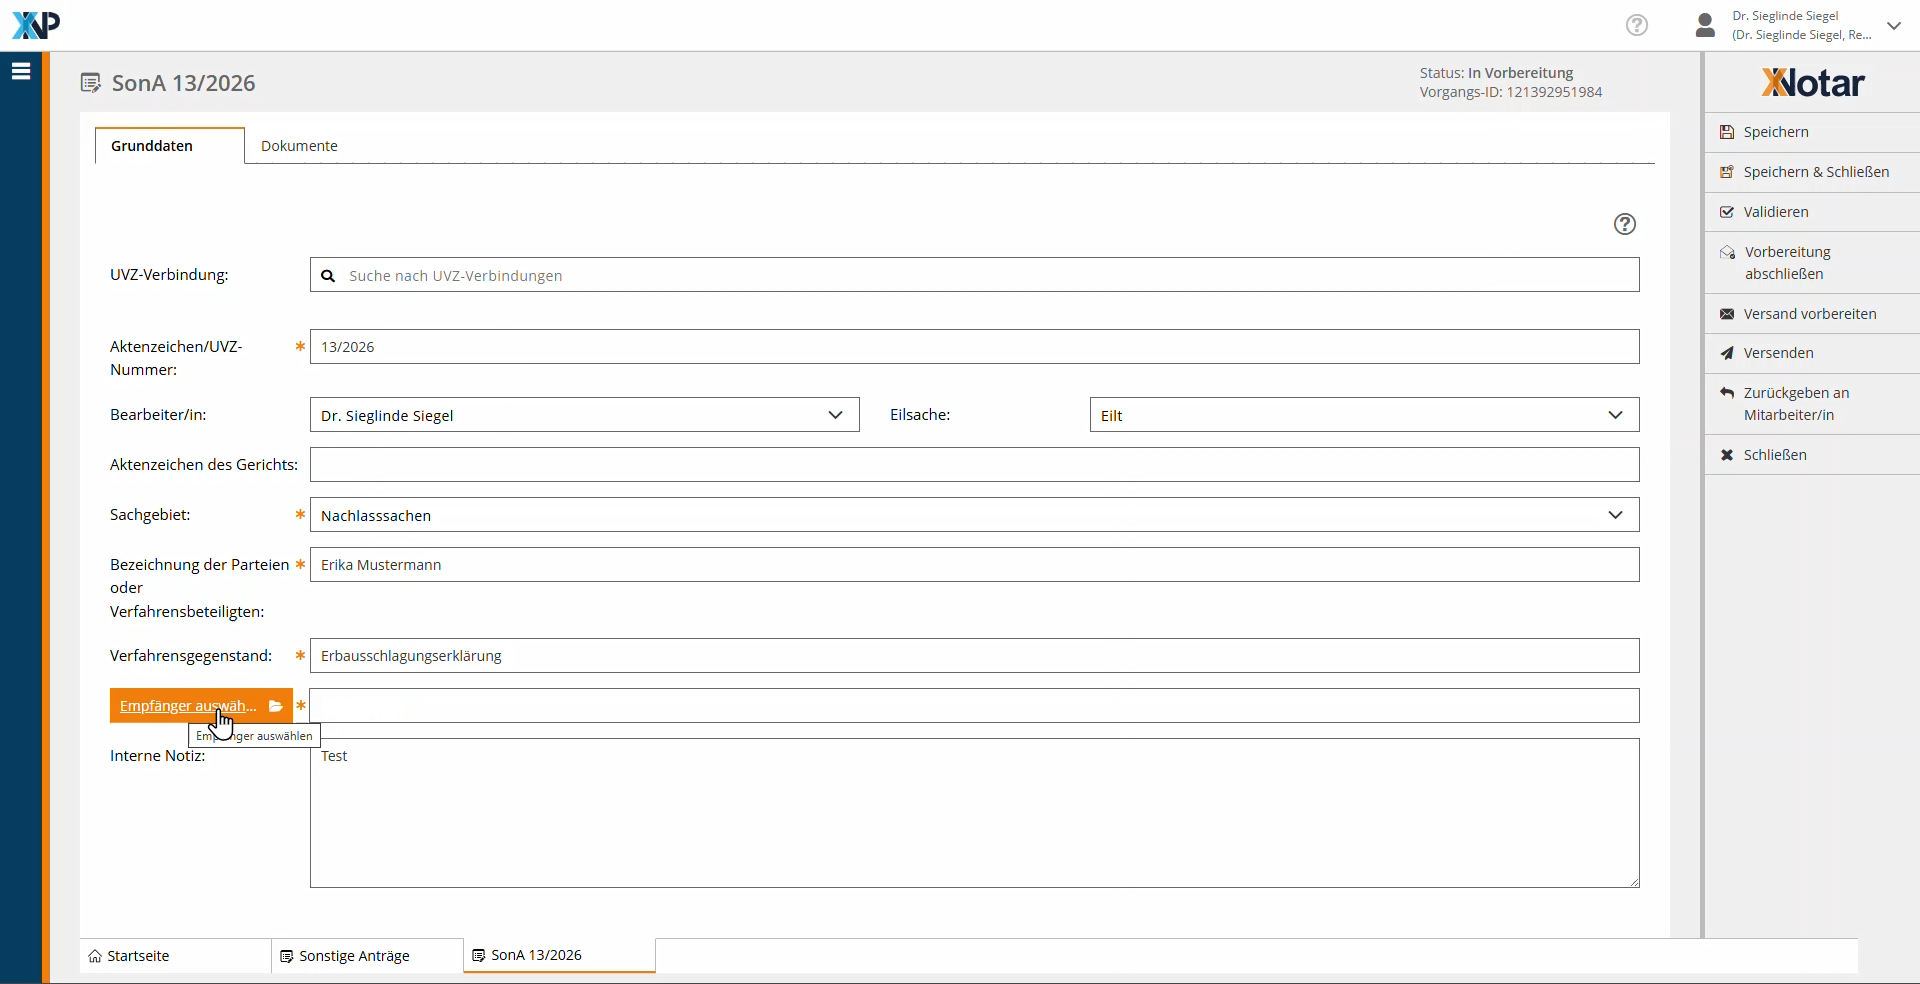Expand the user account dropdown chevron

[x=1893, y=26]
